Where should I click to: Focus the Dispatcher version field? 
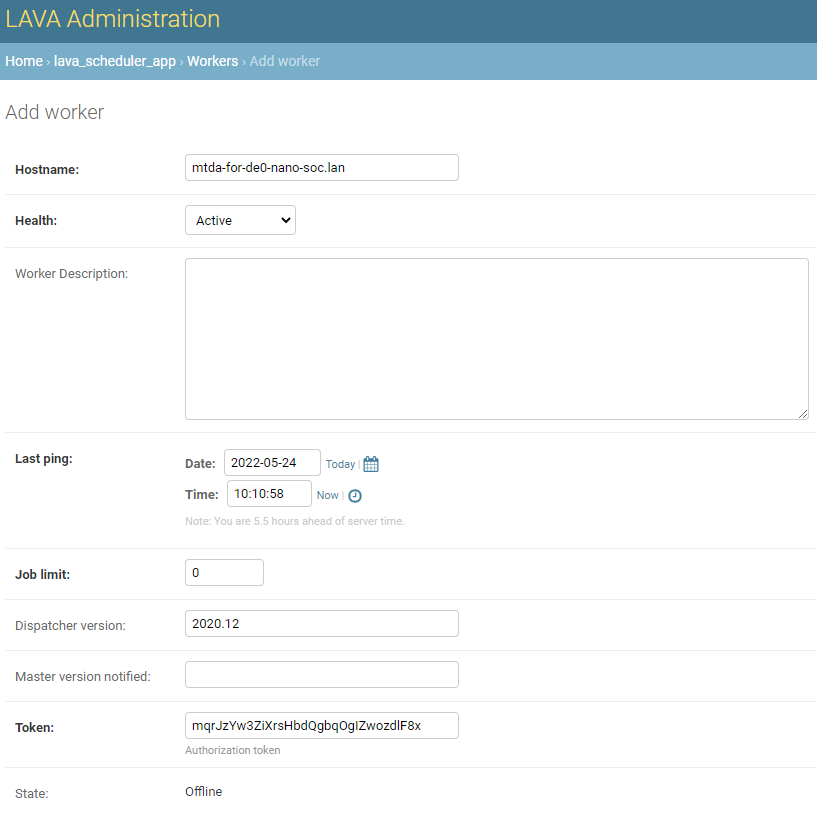tap(322, 623)
